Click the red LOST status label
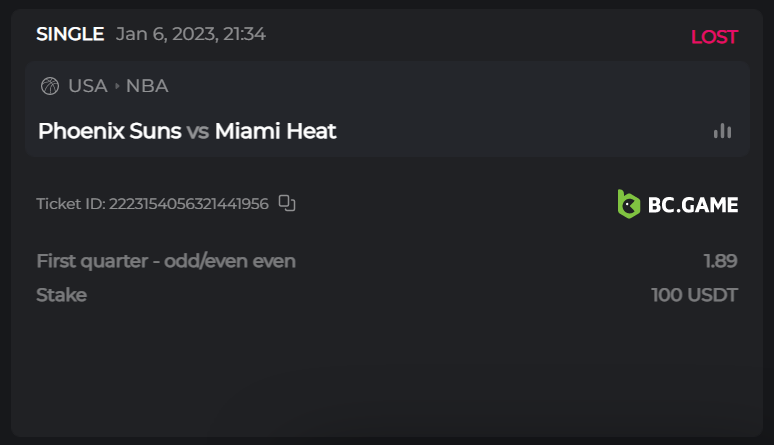Screen dimensions: 774x445 pyautogui.click(x=714, y=37)
